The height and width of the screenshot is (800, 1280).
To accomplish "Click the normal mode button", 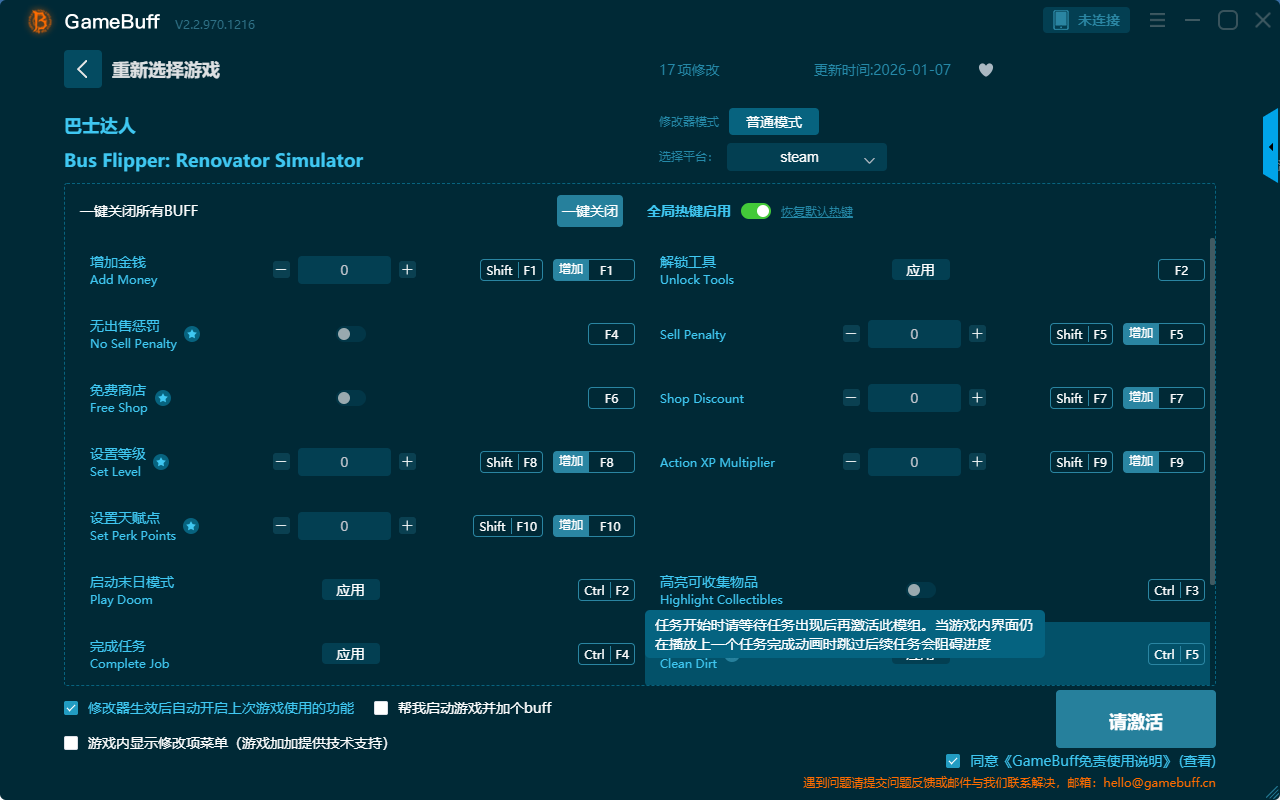I will click(773, 122).
